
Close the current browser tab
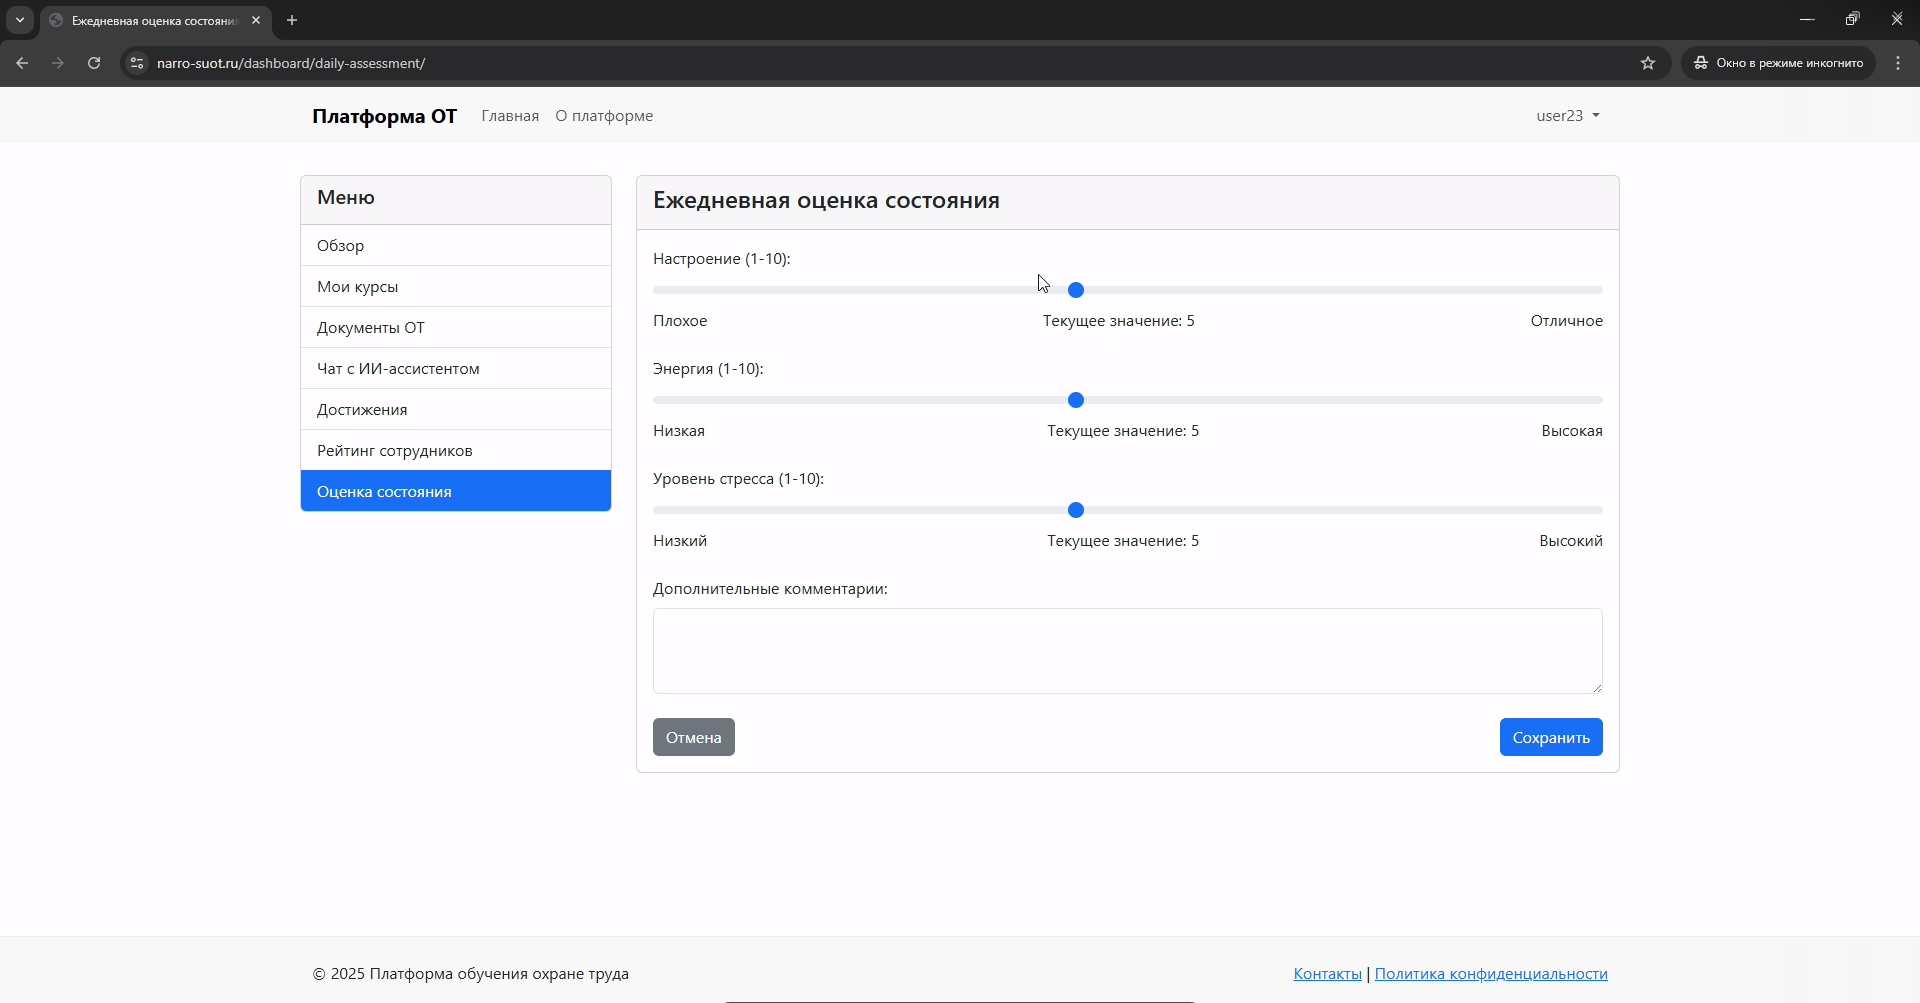256,20
